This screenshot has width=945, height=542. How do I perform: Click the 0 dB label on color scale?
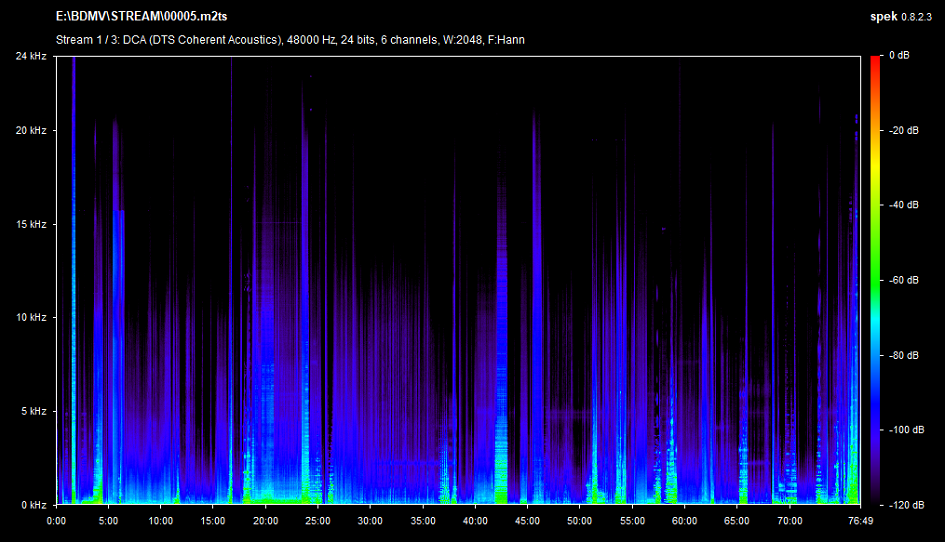pyautogui.click(x=903, y=56)
